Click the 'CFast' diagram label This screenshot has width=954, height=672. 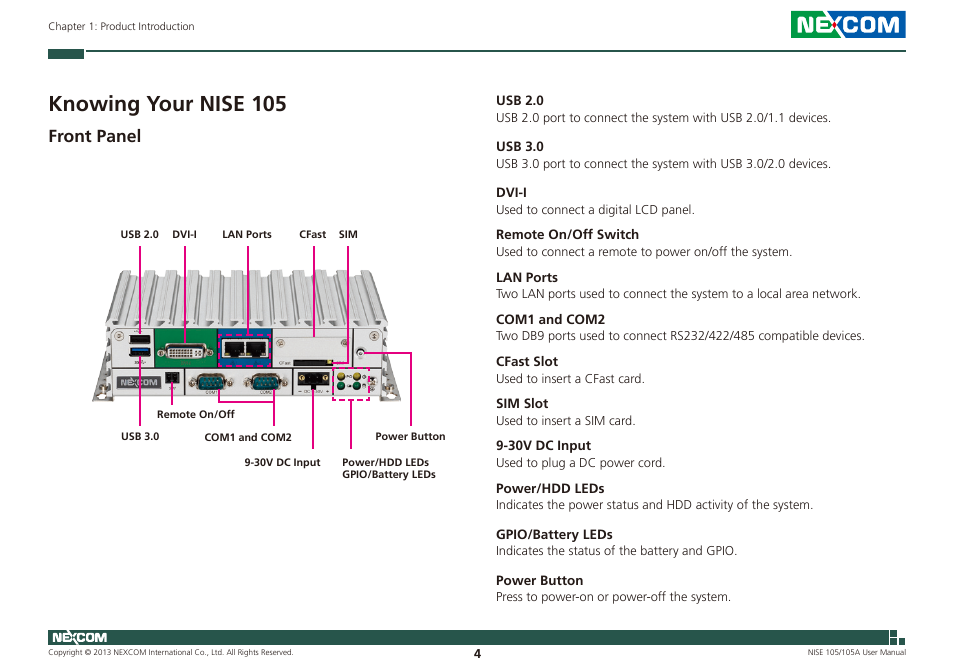[312, 235]
